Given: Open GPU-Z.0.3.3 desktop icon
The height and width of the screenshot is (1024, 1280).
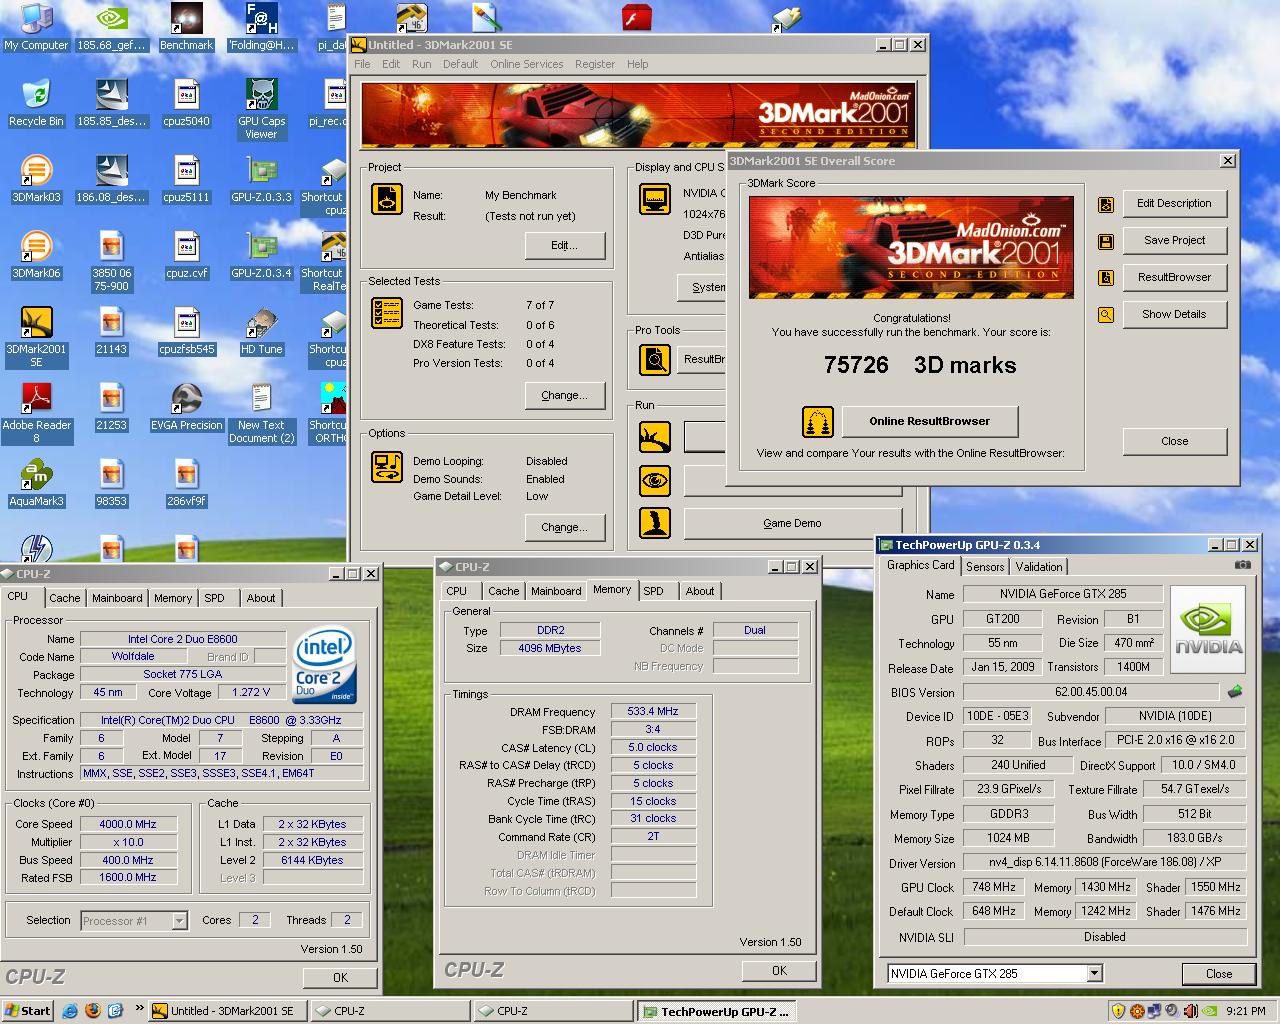Looking at the screenshot, I should point(261,179).
